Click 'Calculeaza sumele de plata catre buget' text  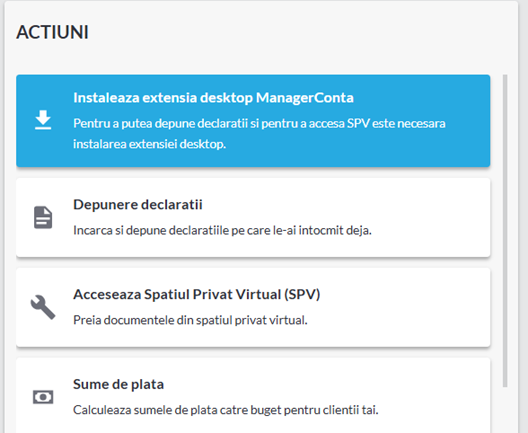[x=226, y=410]
